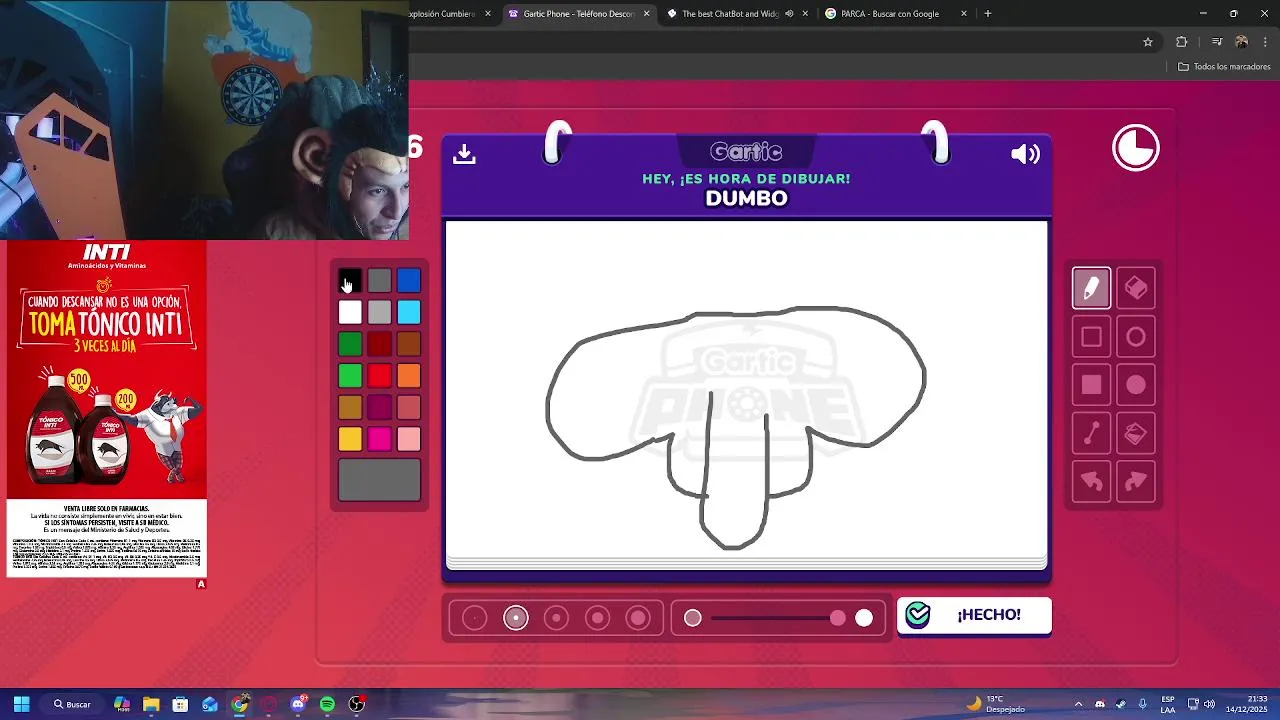
Task: Pick the hot pink color swatch
Action: [x=379, y=439]
